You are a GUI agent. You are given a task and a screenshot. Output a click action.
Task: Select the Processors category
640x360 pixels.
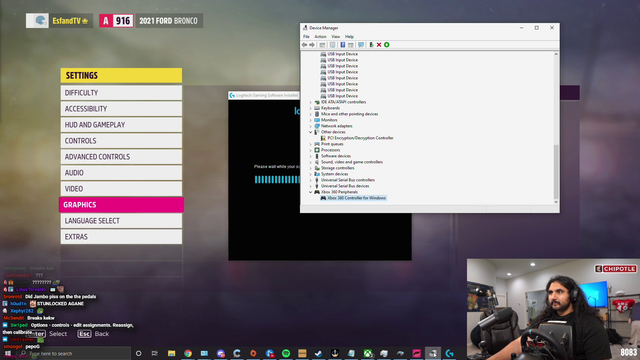[x=330, y=150]
